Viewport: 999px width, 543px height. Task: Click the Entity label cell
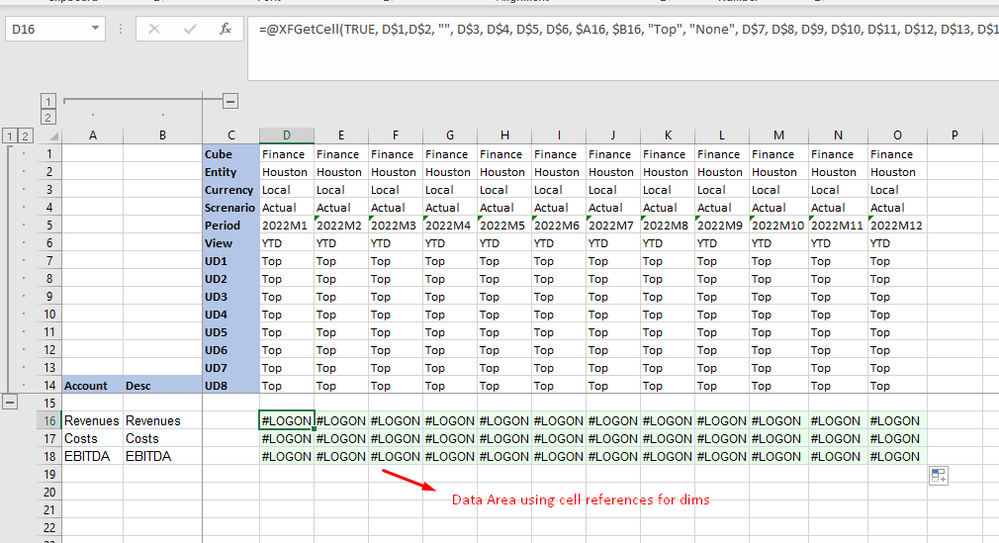coord(231,172)
